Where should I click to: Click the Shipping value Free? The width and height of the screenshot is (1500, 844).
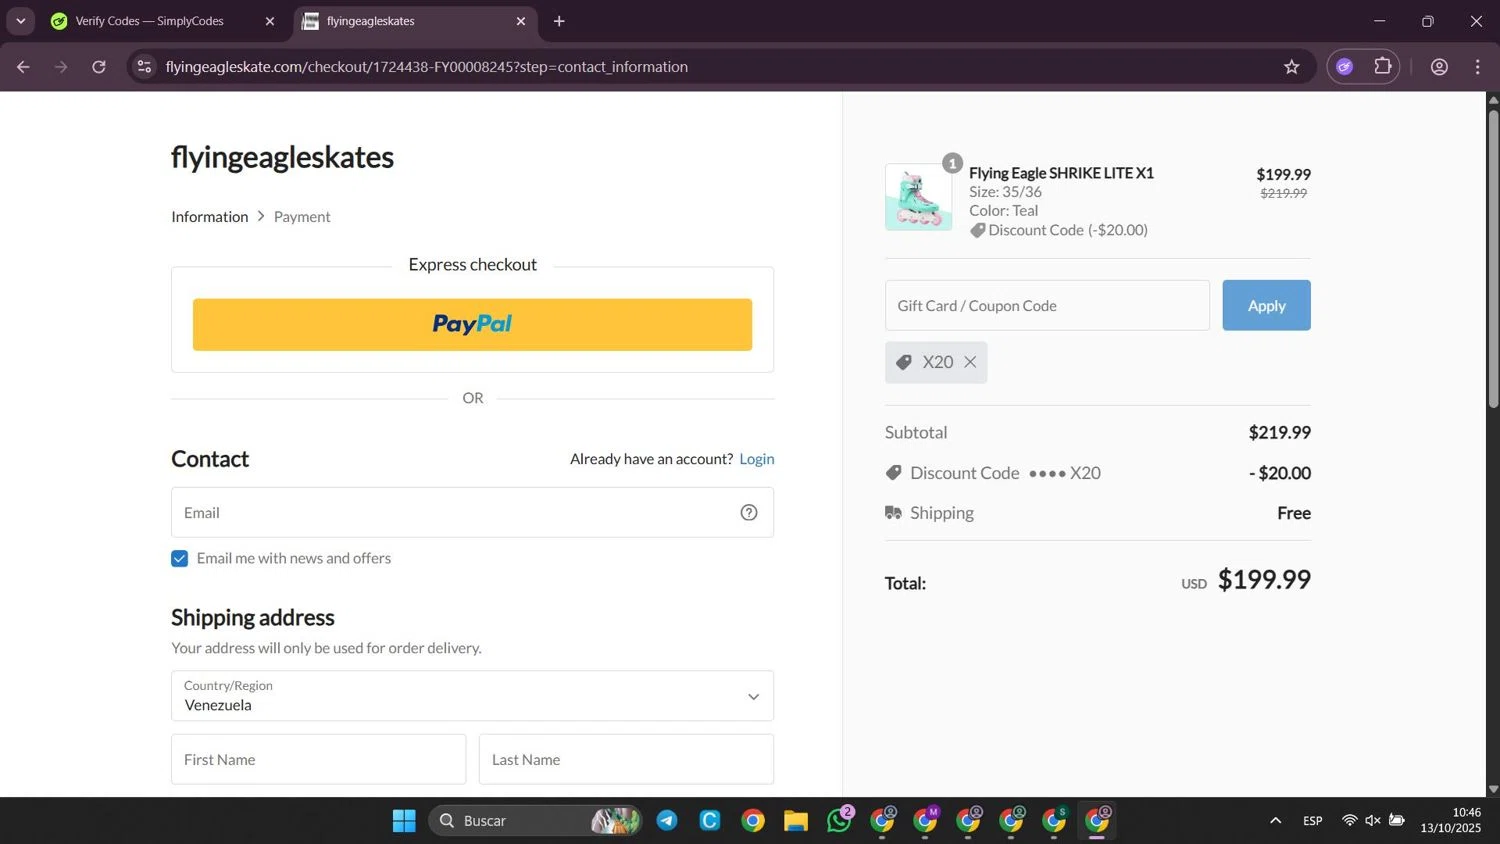[x=1294, y=513]
